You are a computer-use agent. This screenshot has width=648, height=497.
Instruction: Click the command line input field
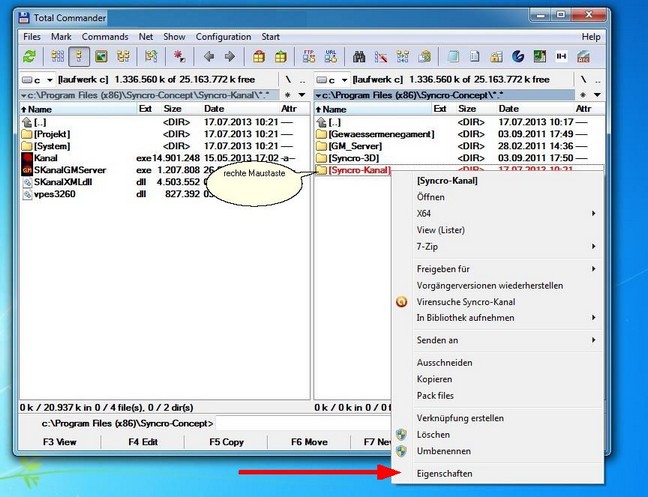pyautogui.click(x=304, y=423)
